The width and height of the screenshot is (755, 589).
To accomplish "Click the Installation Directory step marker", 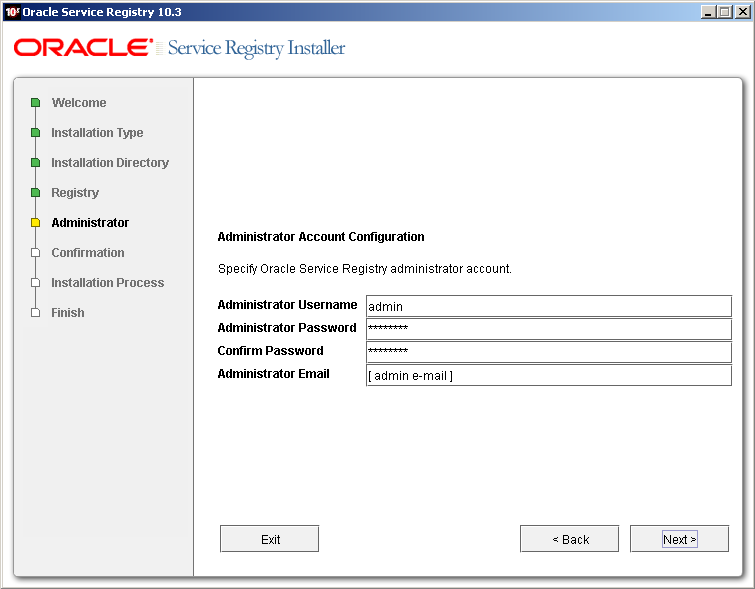I will pyautogui.click(x=35, y=163).
